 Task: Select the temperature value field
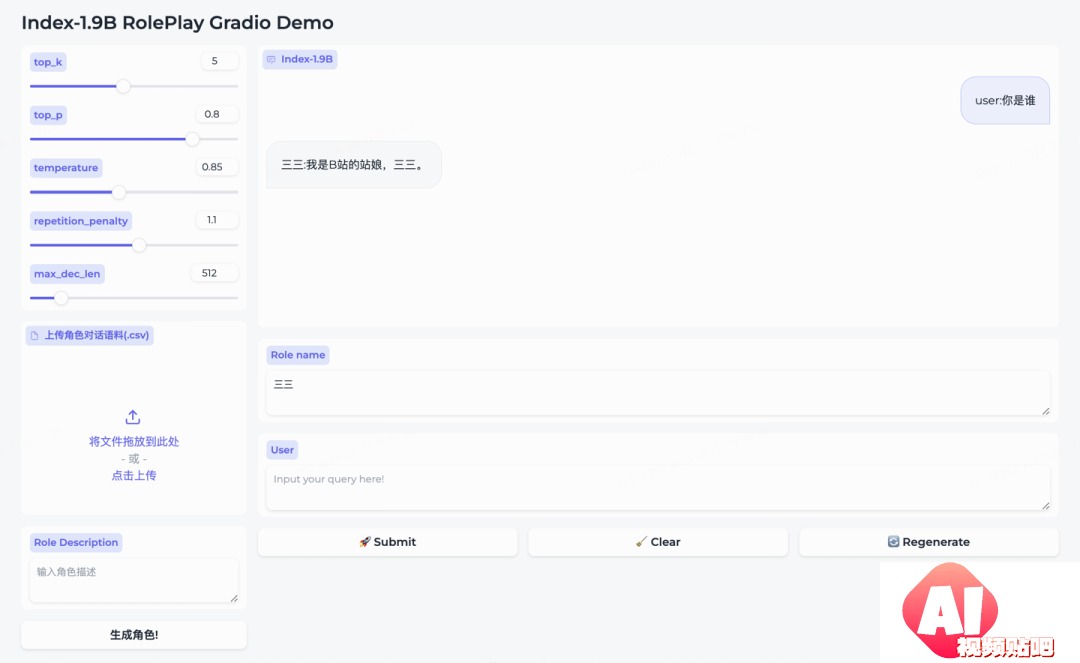click(217, 167)
